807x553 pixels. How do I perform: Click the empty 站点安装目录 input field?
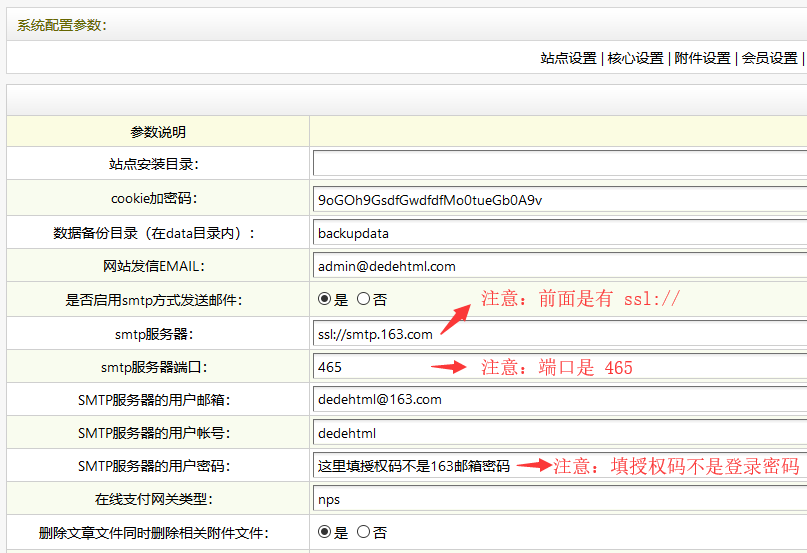pyautogui.click(x=558, y=163)
